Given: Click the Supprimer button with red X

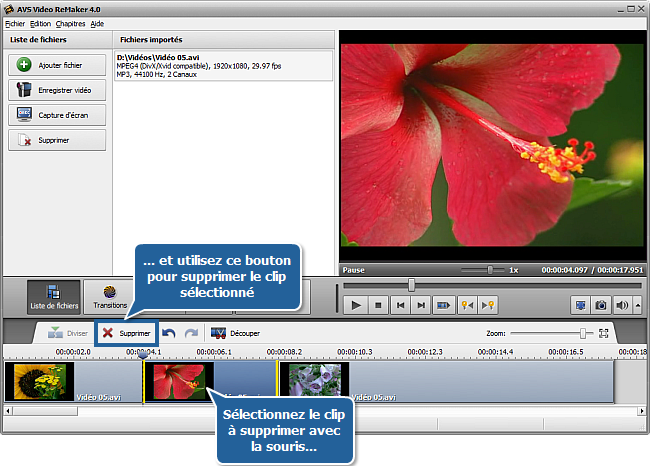Looking at the screenshot, I should tap(126, 333).
